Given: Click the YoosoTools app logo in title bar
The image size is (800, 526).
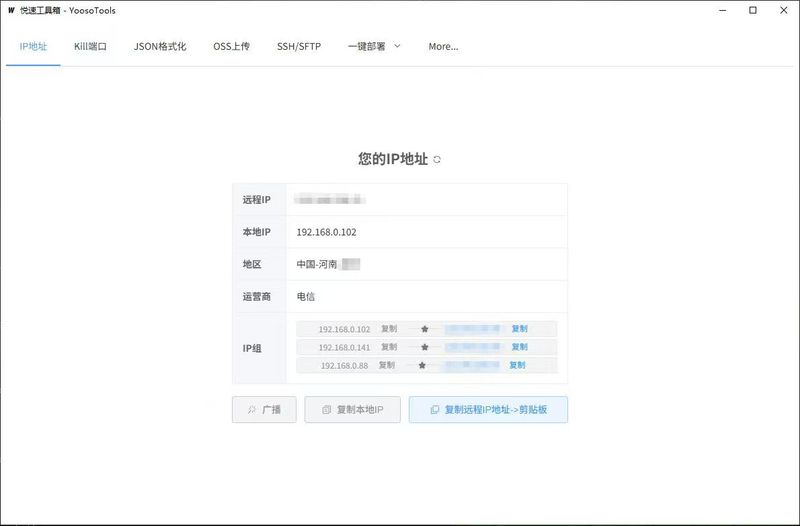Looking at the screenshot, I should [10, 11].
